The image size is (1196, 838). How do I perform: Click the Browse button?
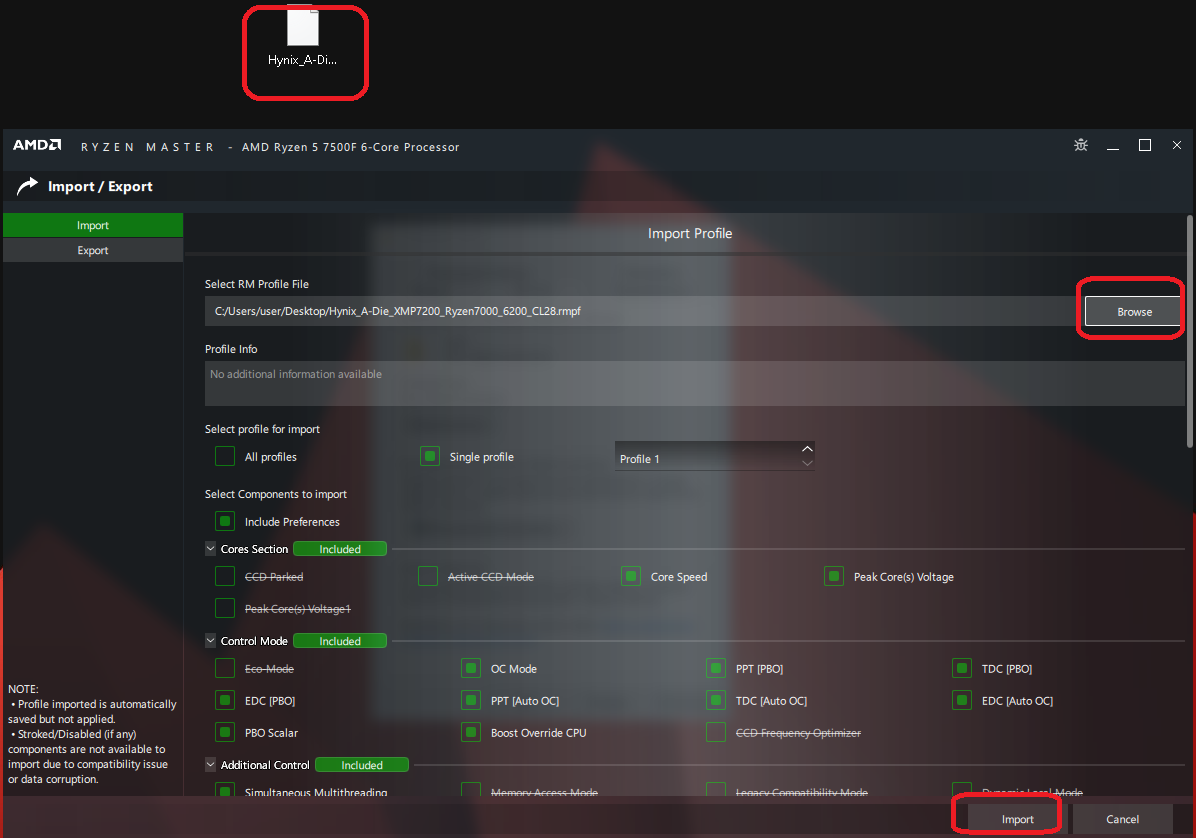tap(1133, 312)
